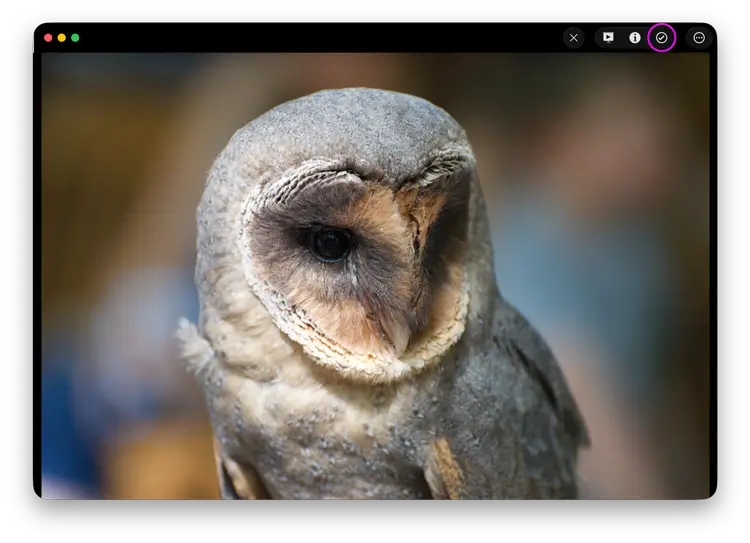Screen dimensions: 750x543
Task: Click the white tuft on owl's shoulder
Action: tap(193, 343)
